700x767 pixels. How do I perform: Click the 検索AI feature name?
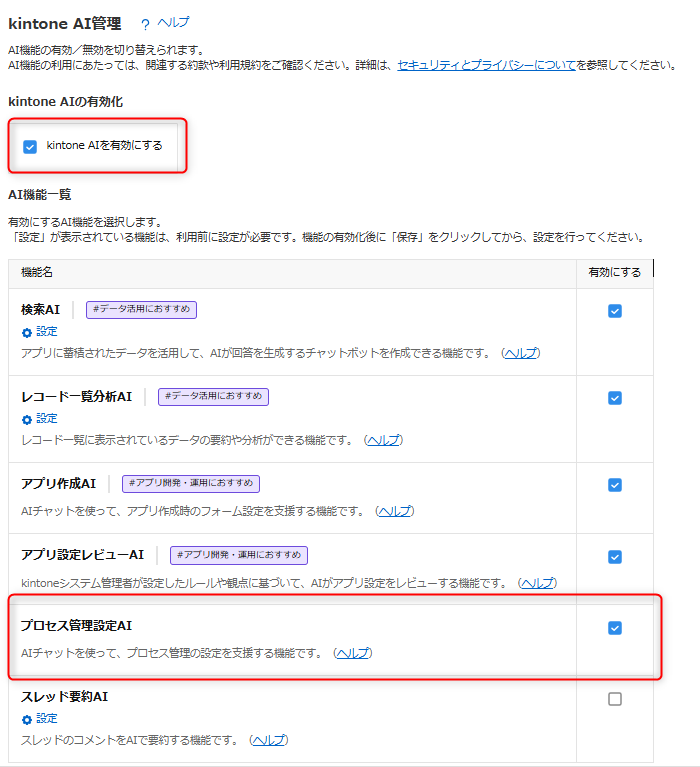pos(40,310)
